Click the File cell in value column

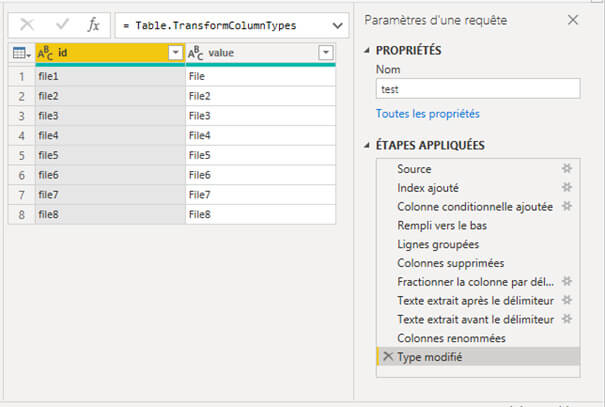[x=260, y=76]
